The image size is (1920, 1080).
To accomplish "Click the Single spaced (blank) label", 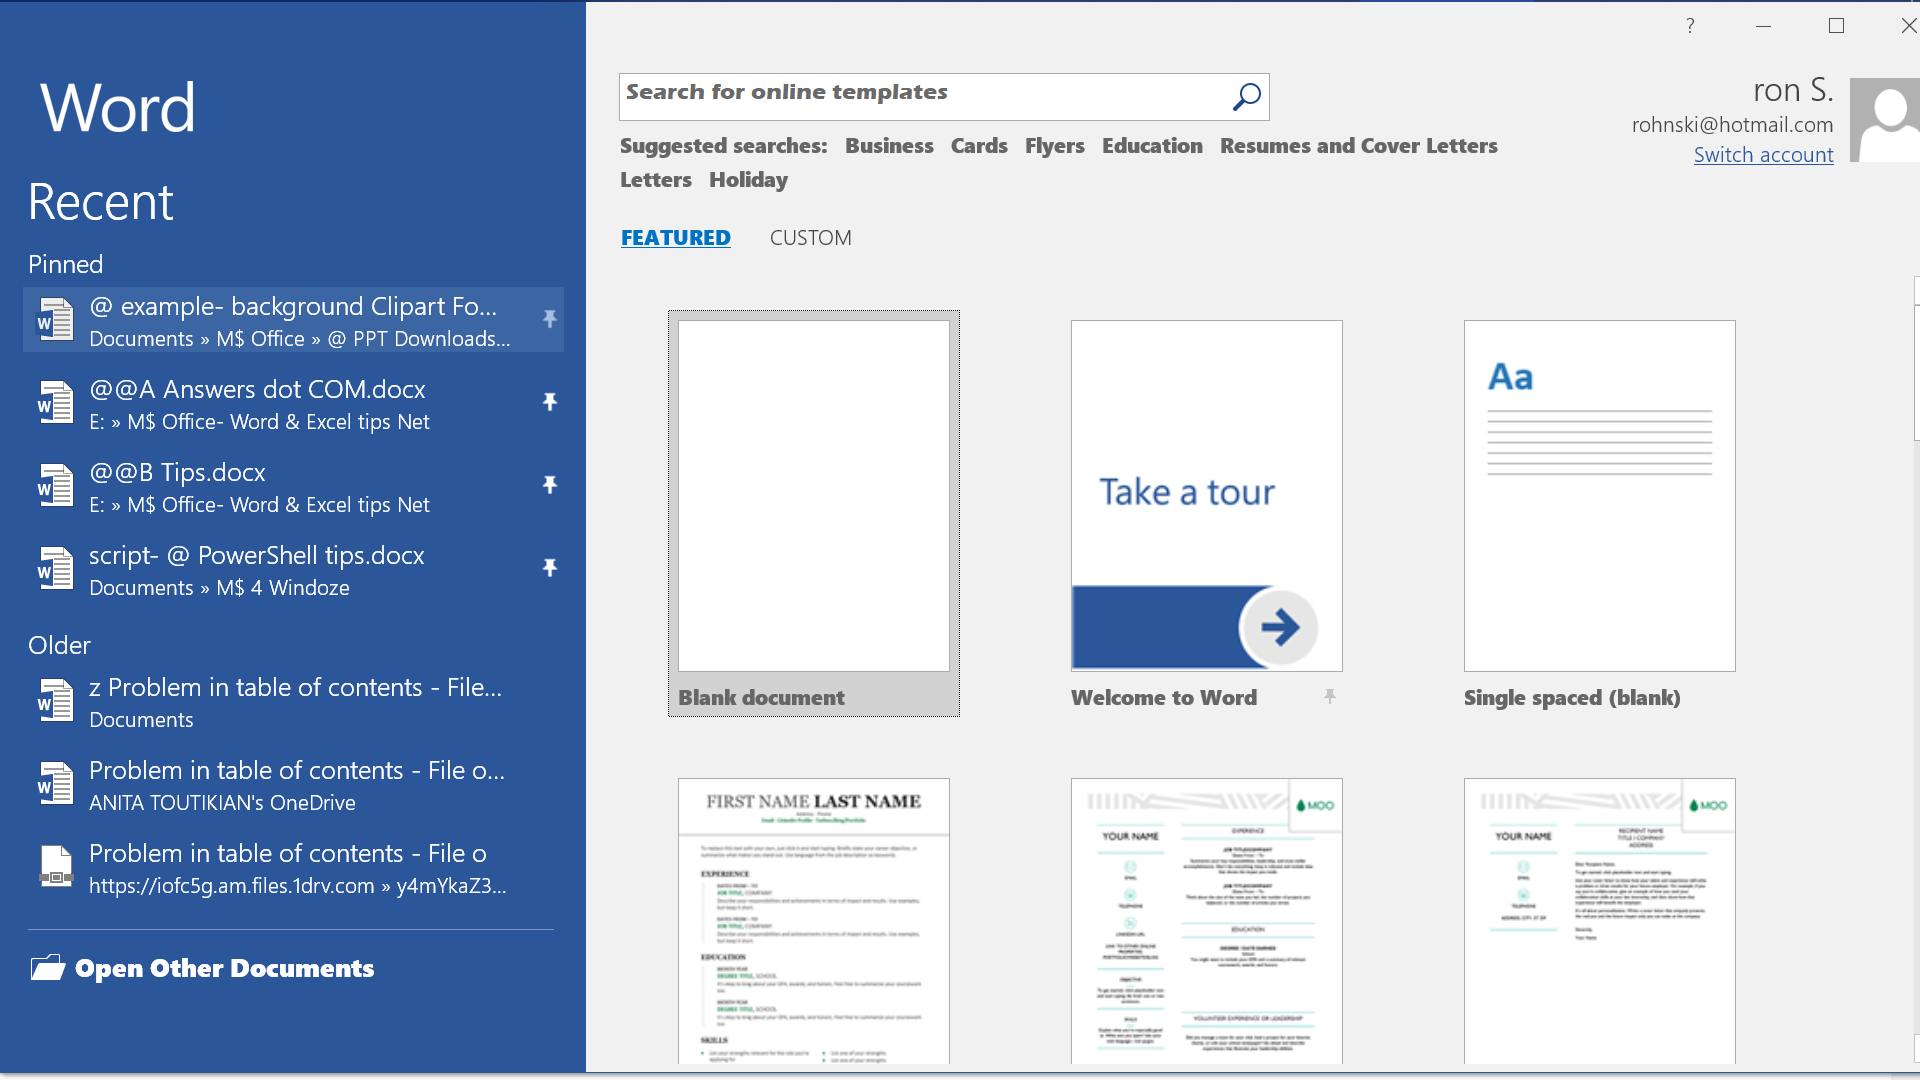I will pyautogui.click(x=1572, y=698).
